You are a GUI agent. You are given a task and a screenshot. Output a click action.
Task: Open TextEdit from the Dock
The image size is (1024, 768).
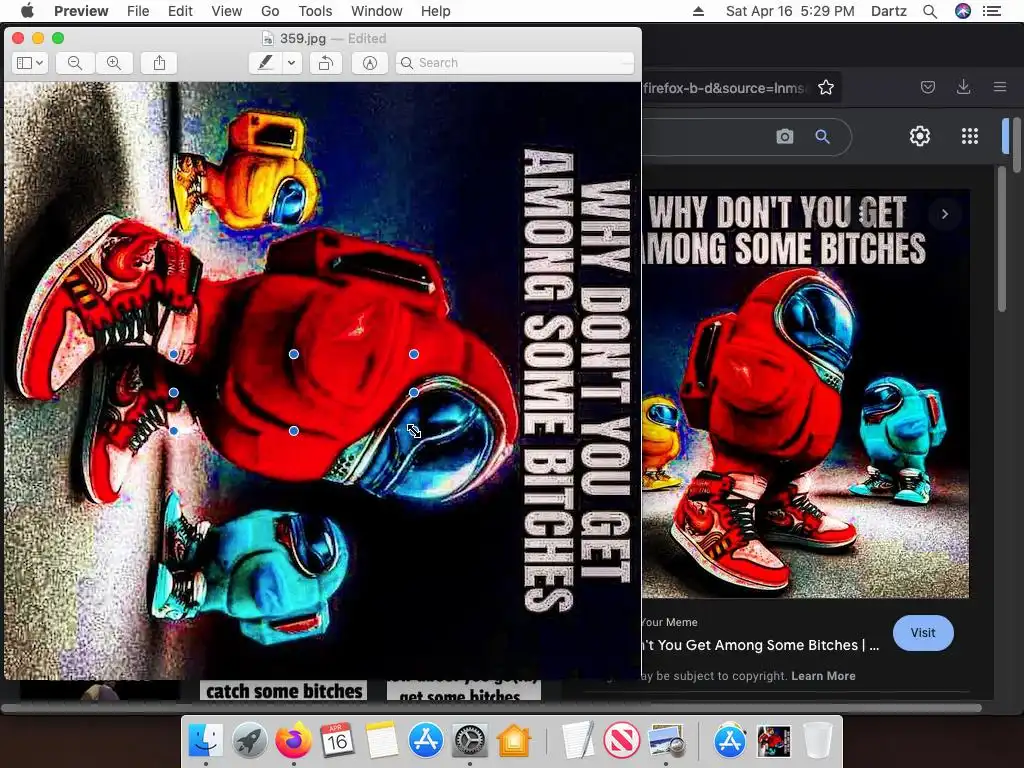click(578, 741)
